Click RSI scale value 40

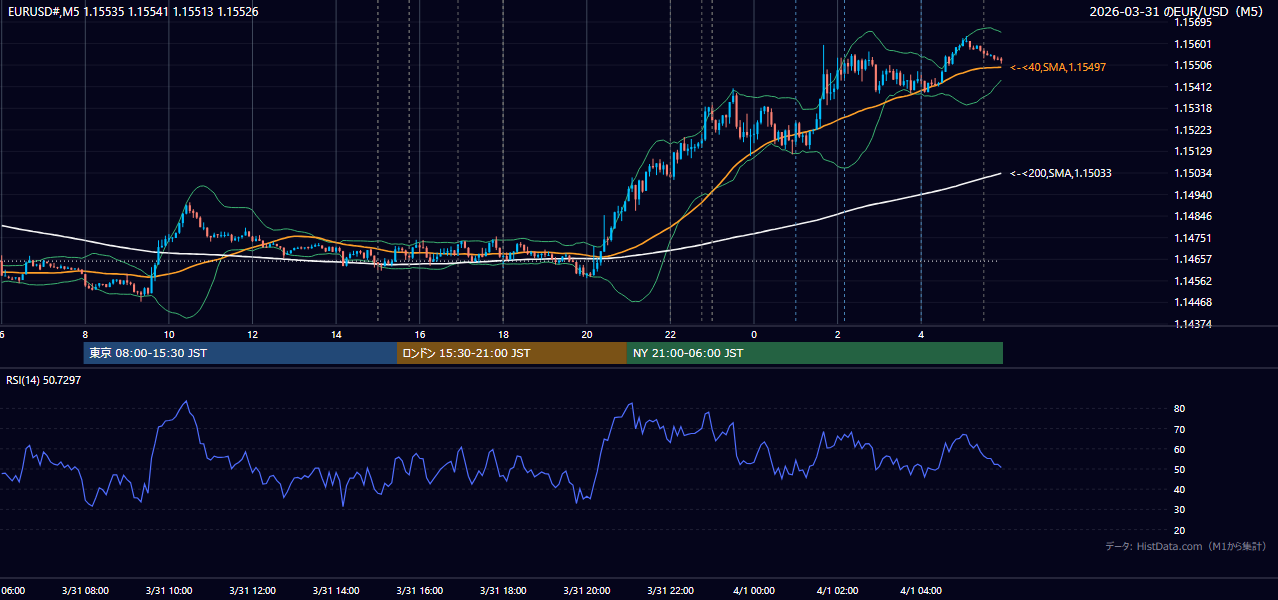point(1179,489)
